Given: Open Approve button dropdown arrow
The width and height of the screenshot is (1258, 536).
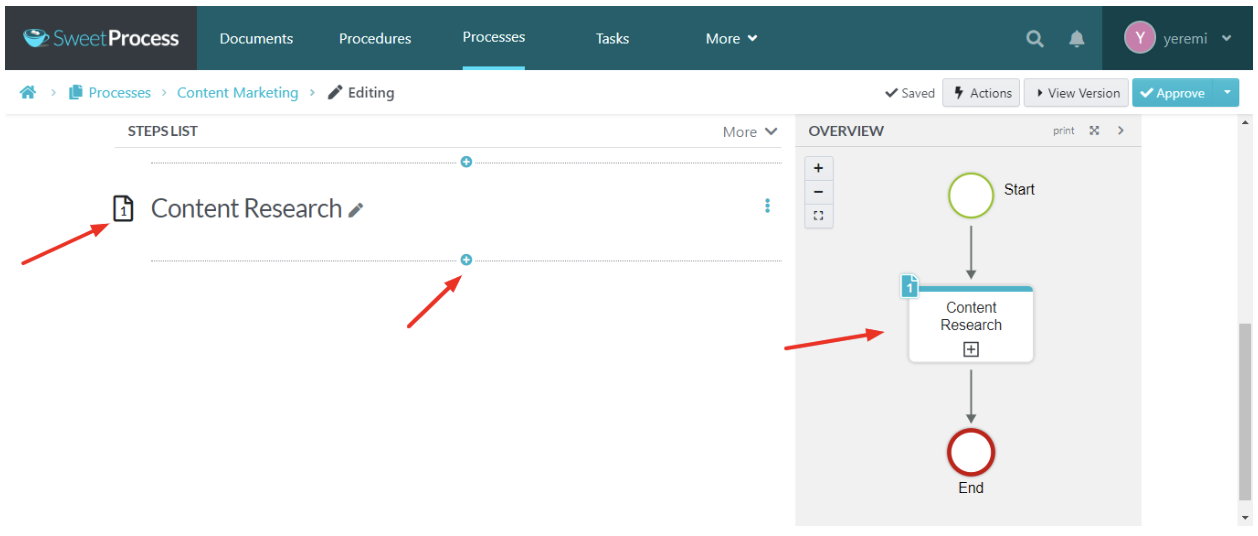Looking at the screenshot, I should [1227, 93].
